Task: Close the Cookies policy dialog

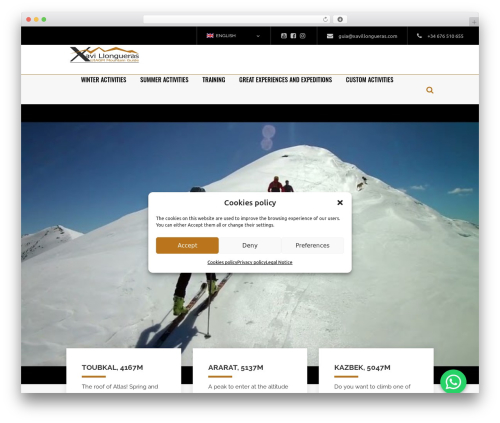Action: (x=340, y=202)
